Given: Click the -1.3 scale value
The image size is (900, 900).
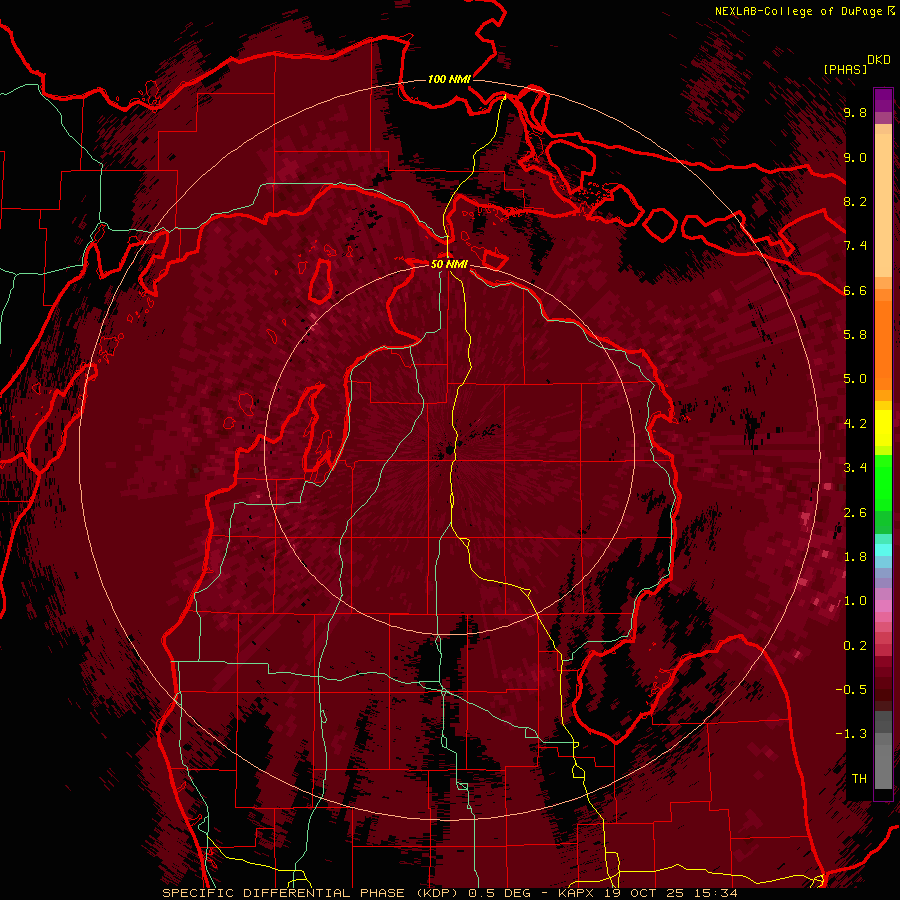Looking at the screenshot, I should tap(852, 734).
